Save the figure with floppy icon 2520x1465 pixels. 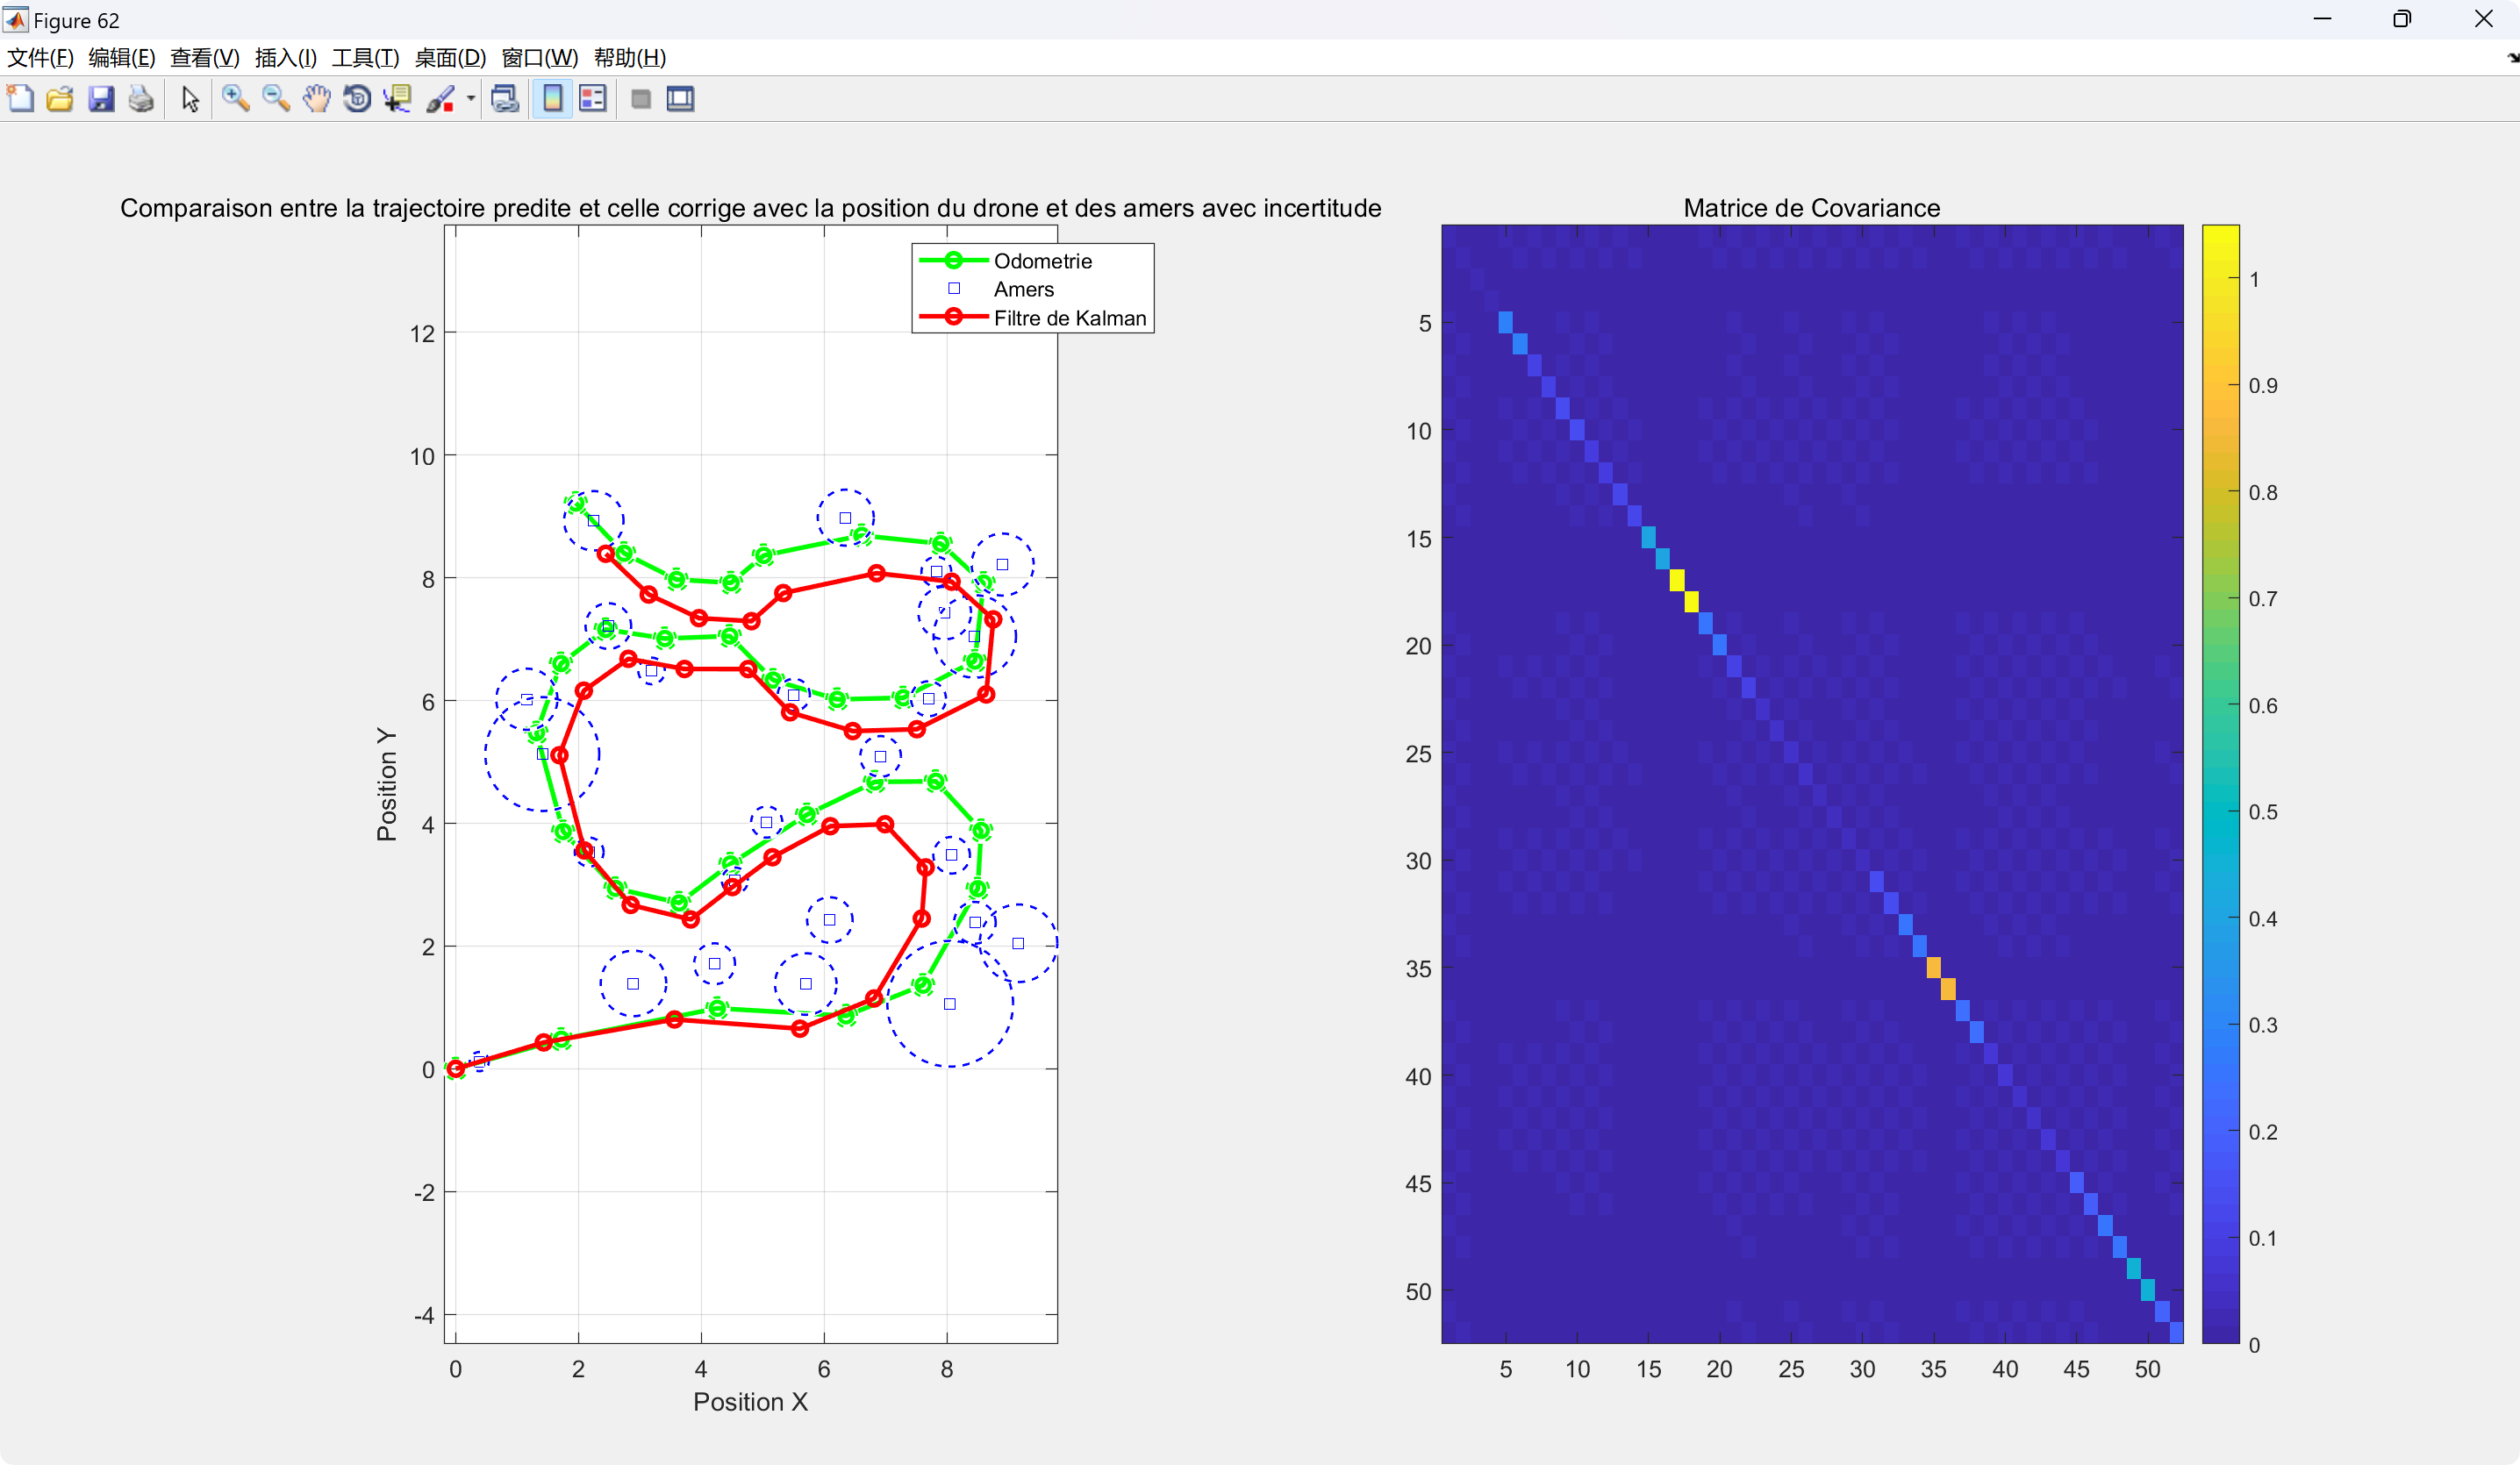pos(101,99)
